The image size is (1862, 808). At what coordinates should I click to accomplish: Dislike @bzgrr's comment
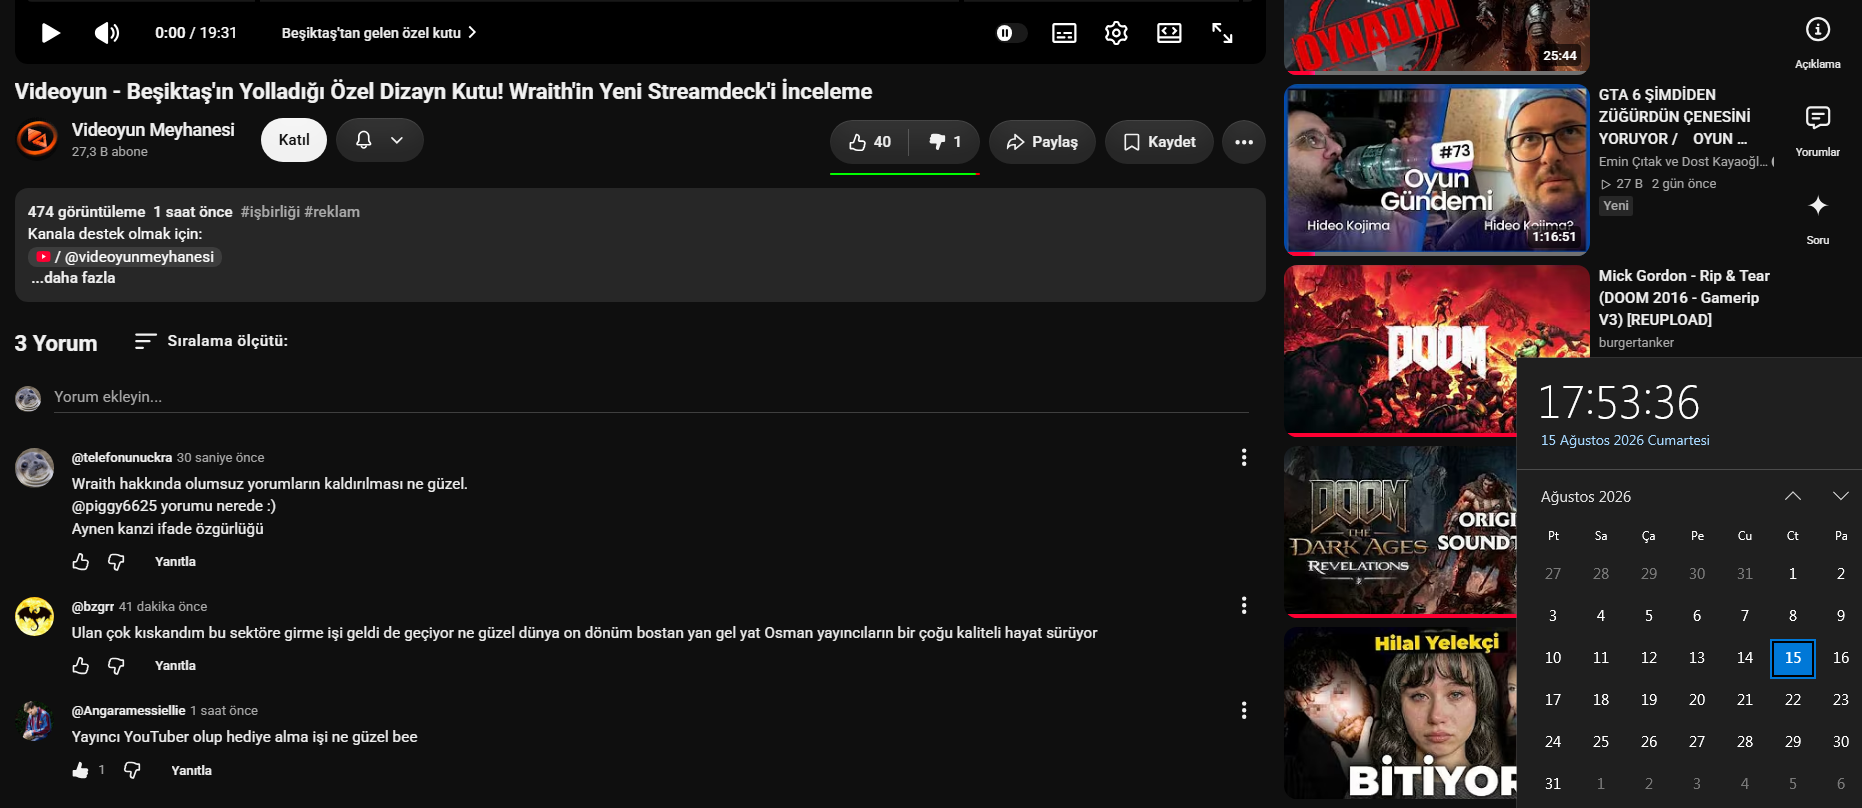pos(116,666)
